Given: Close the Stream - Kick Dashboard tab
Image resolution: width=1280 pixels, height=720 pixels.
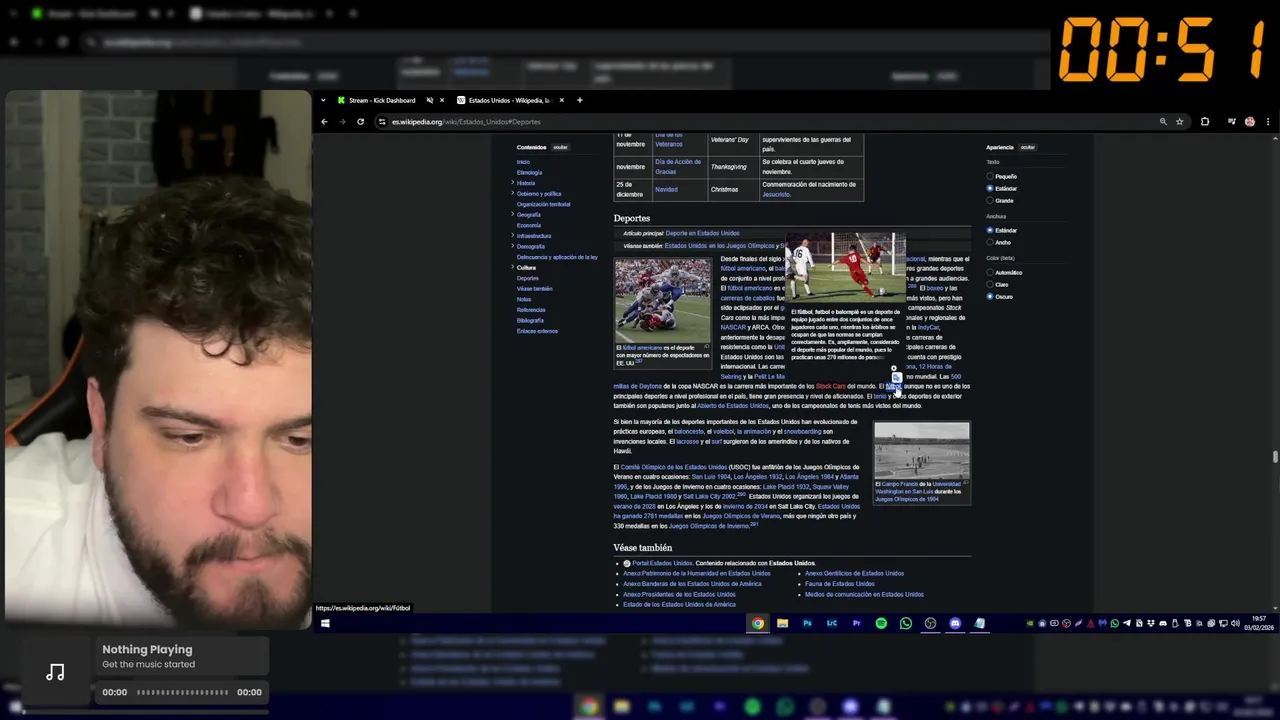Looking at the screenshot, I should [443, 100].
